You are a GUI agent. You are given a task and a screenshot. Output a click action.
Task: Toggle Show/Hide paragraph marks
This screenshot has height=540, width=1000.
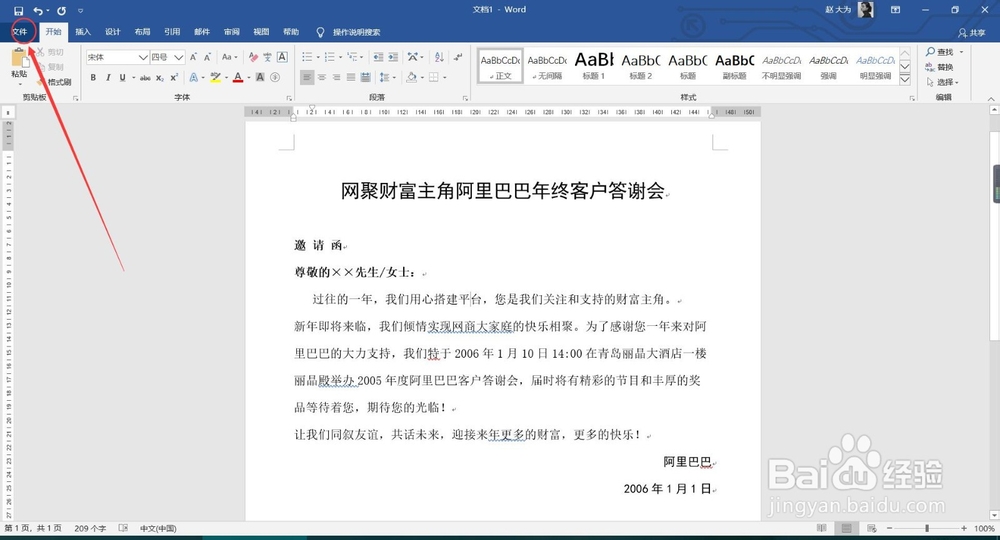click(x=458, y=57)
